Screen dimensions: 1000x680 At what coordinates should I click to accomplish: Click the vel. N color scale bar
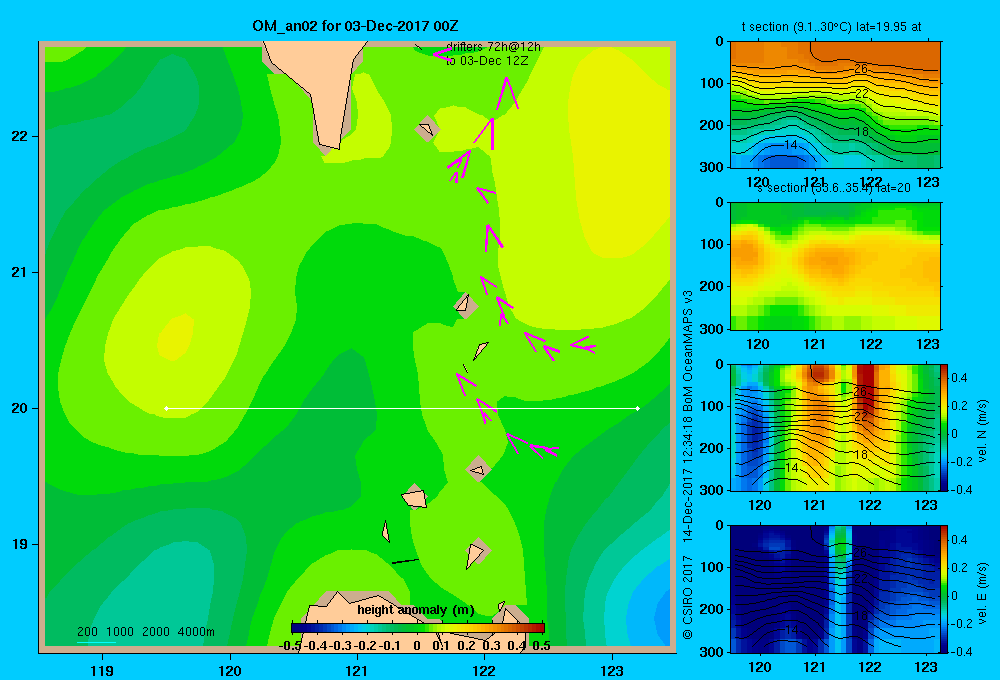[x=945, y=427]
